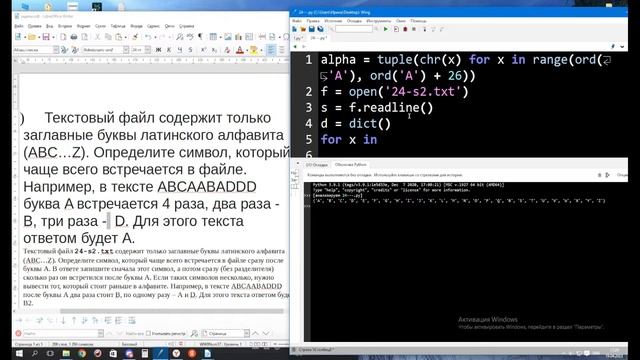Screen dimensions: 640x360
Task: Click the Open folder icon in Writer toolbar
Action: (32, 37)
